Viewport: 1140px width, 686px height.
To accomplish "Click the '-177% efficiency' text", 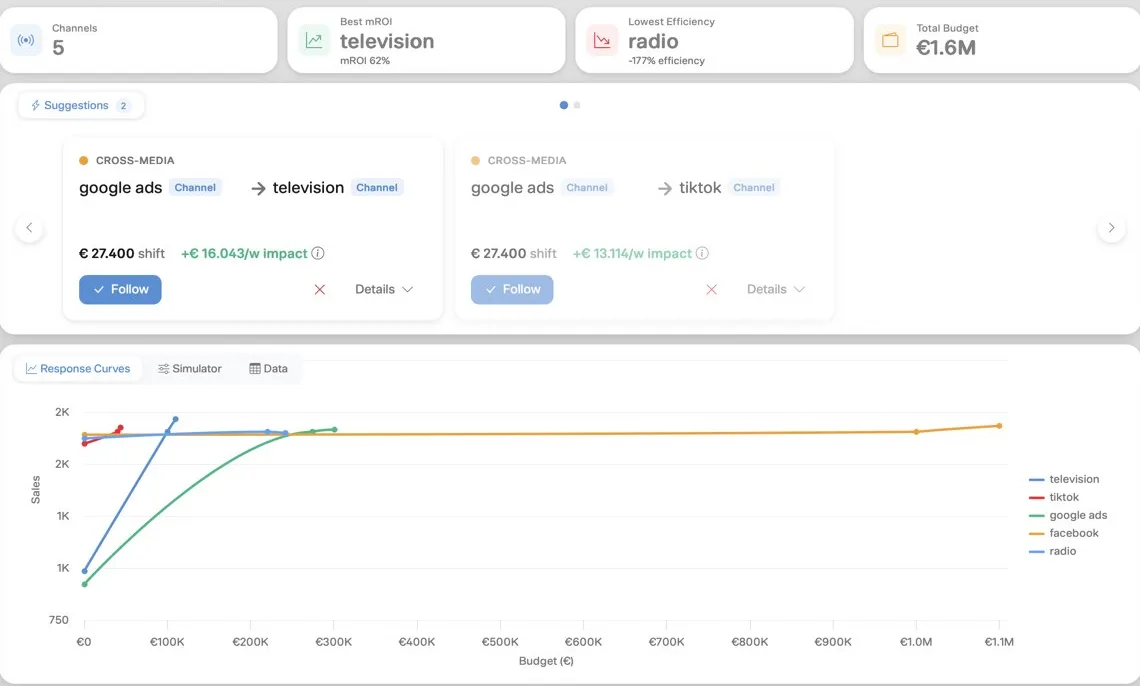I will [x=667, y=60].
